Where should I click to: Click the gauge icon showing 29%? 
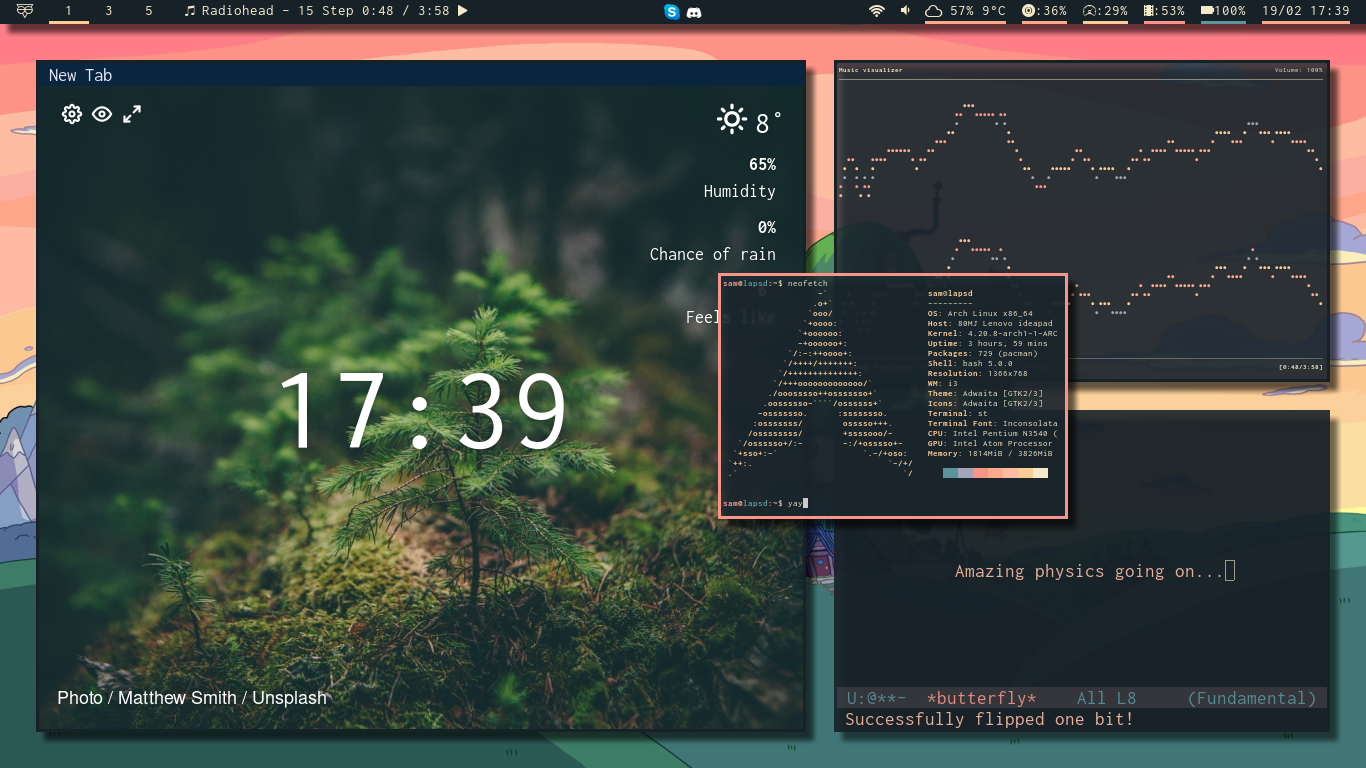pos(1090,12)
